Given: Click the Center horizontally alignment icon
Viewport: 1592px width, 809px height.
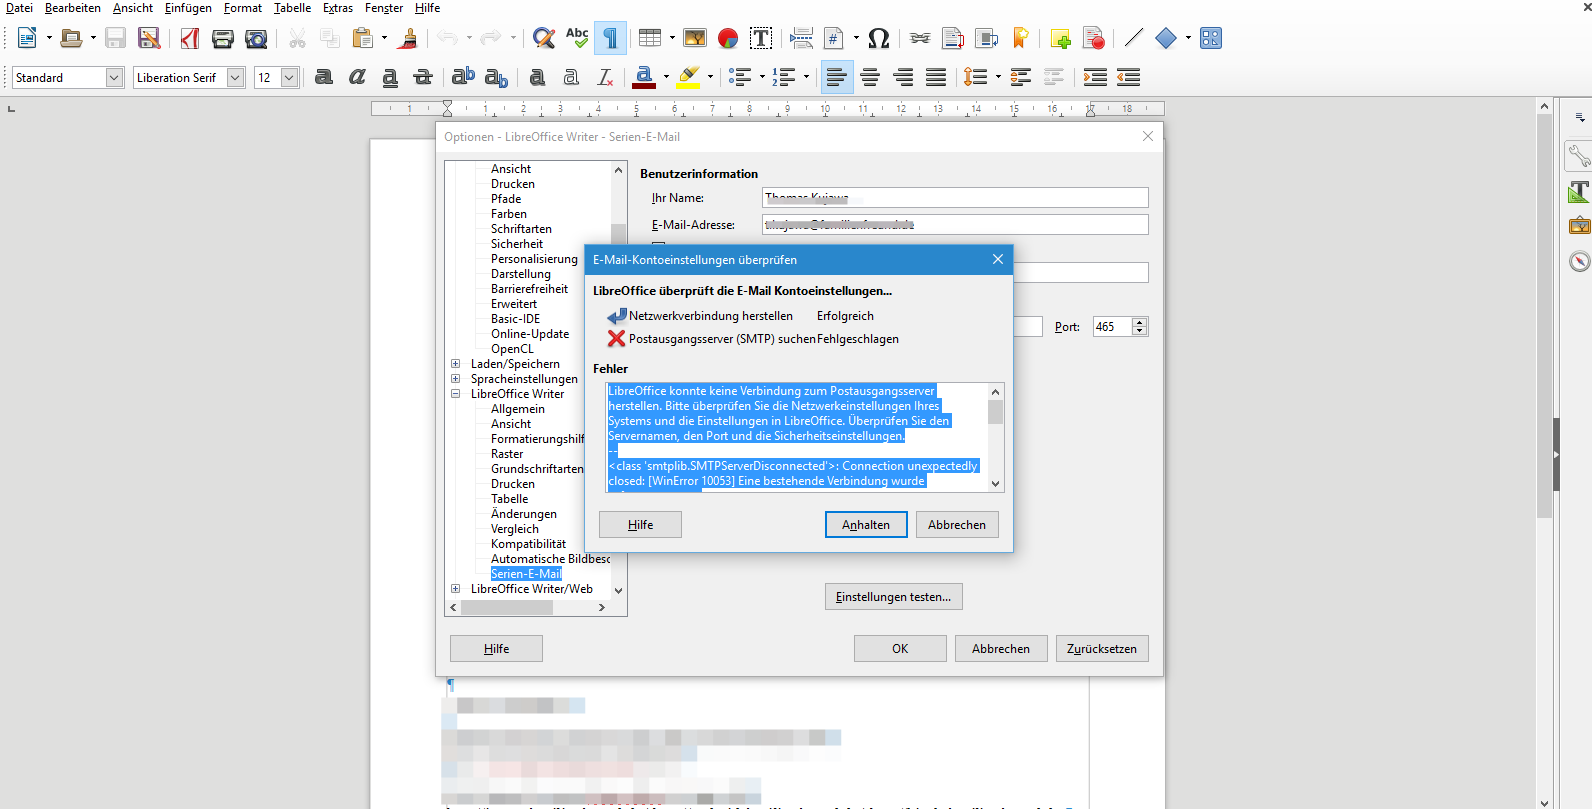Looking at the screenshot, I should coord(870,77).
